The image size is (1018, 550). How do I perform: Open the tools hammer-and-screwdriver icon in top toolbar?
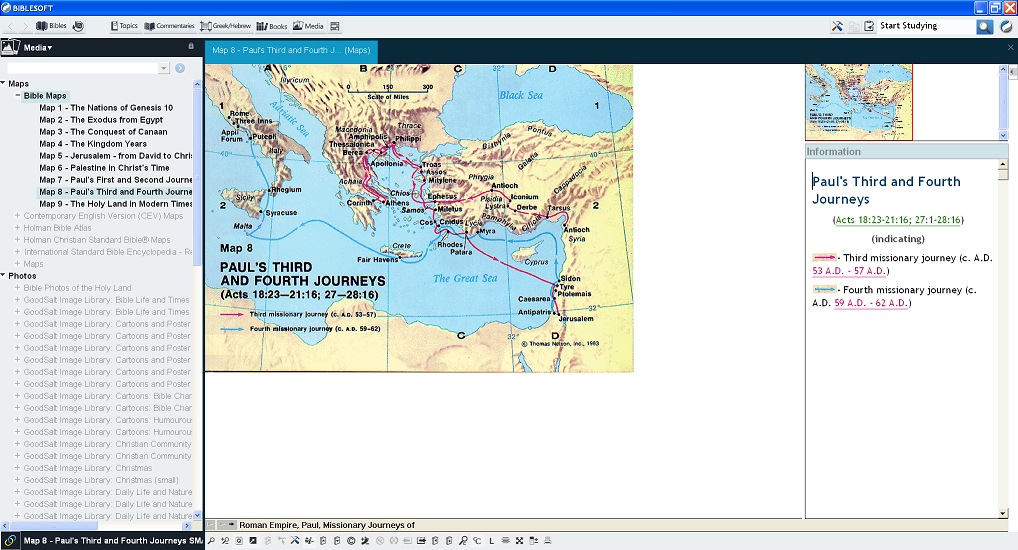[x=837, y=26]
